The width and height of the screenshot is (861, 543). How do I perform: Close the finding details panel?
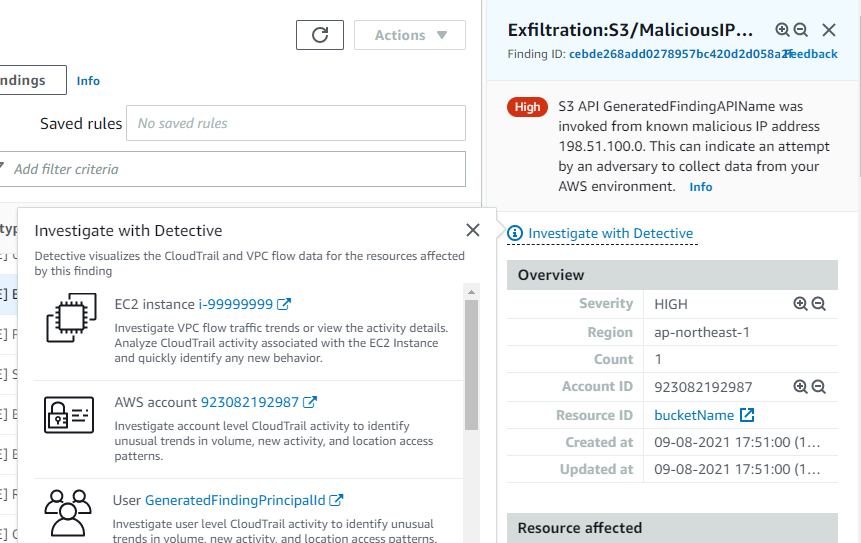[829, 30]
